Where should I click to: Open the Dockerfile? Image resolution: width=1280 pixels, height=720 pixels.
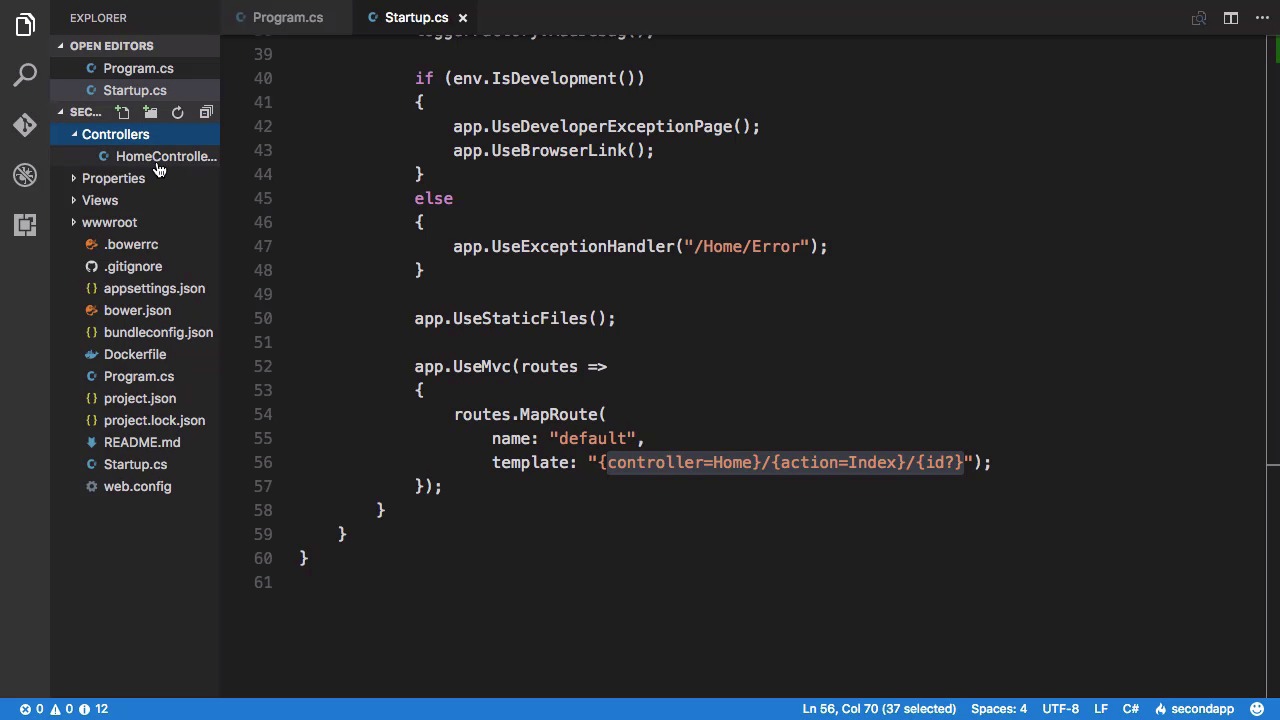click(134, 354)
